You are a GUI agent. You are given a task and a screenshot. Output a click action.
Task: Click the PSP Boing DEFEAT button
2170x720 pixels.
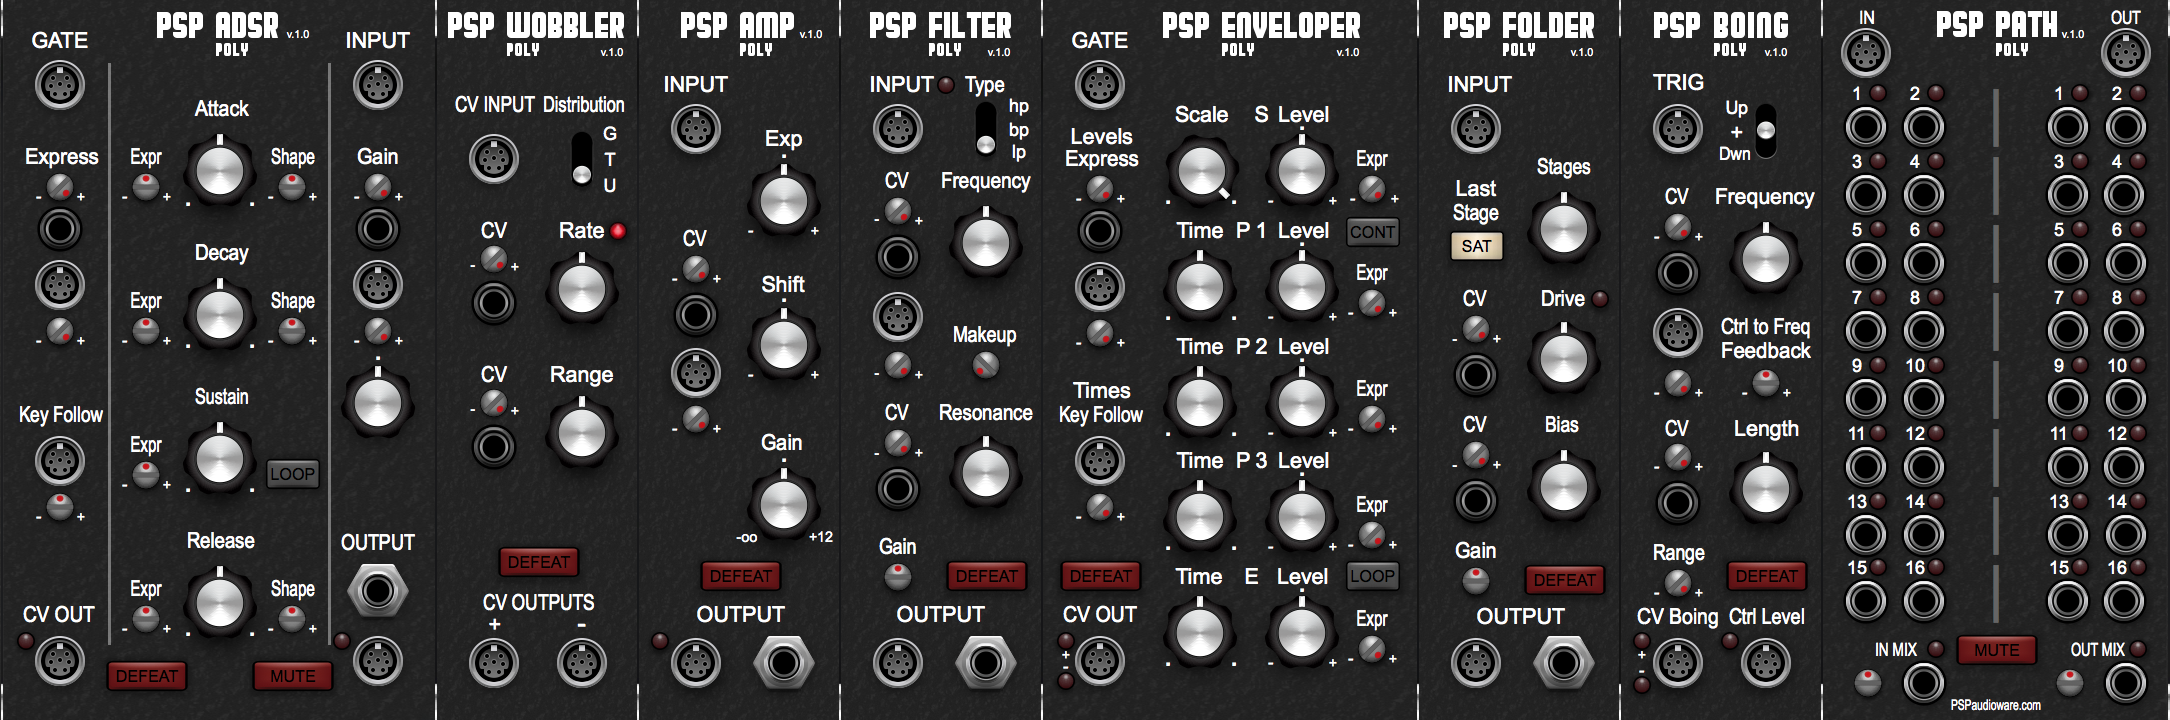click(1767, 576)
